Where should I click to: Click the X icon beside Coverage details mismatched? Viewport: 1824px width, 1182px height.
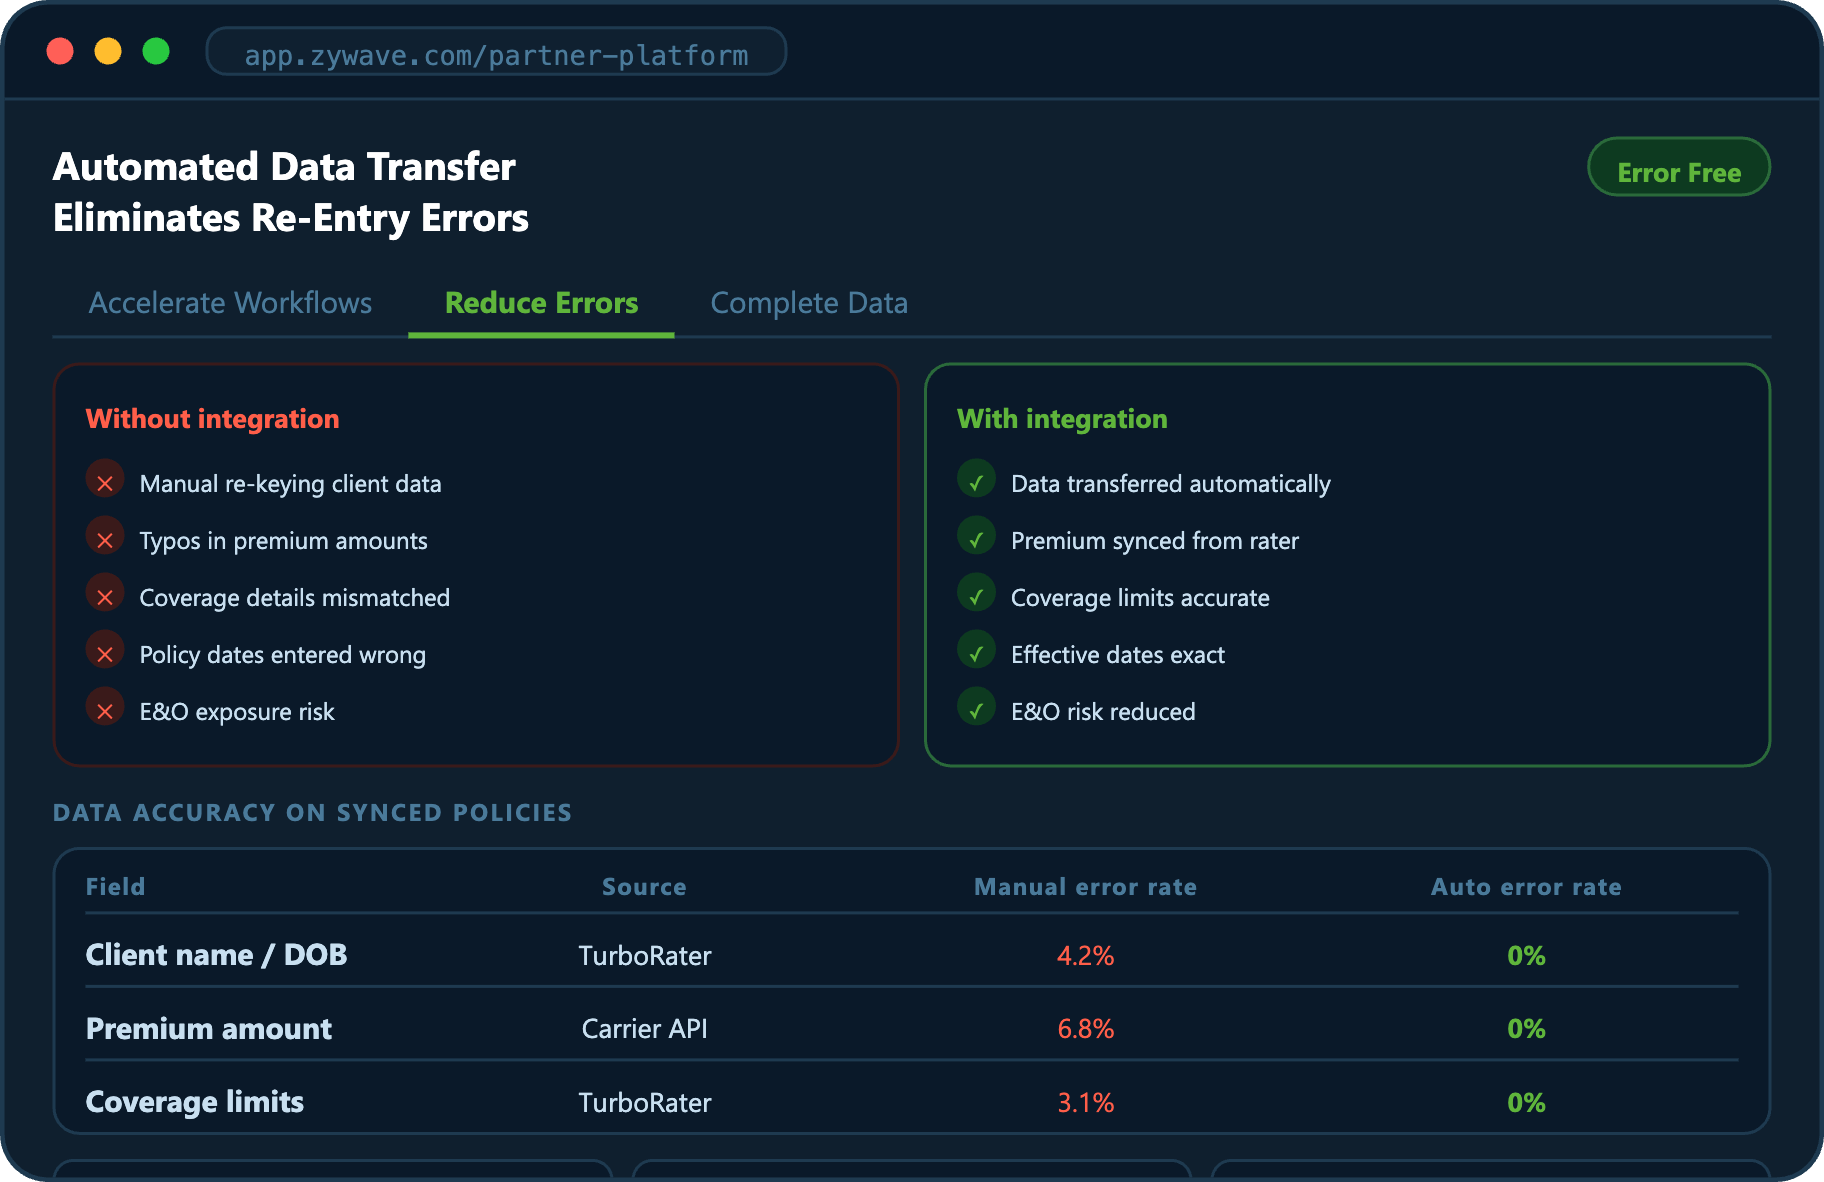pos(105,597)
